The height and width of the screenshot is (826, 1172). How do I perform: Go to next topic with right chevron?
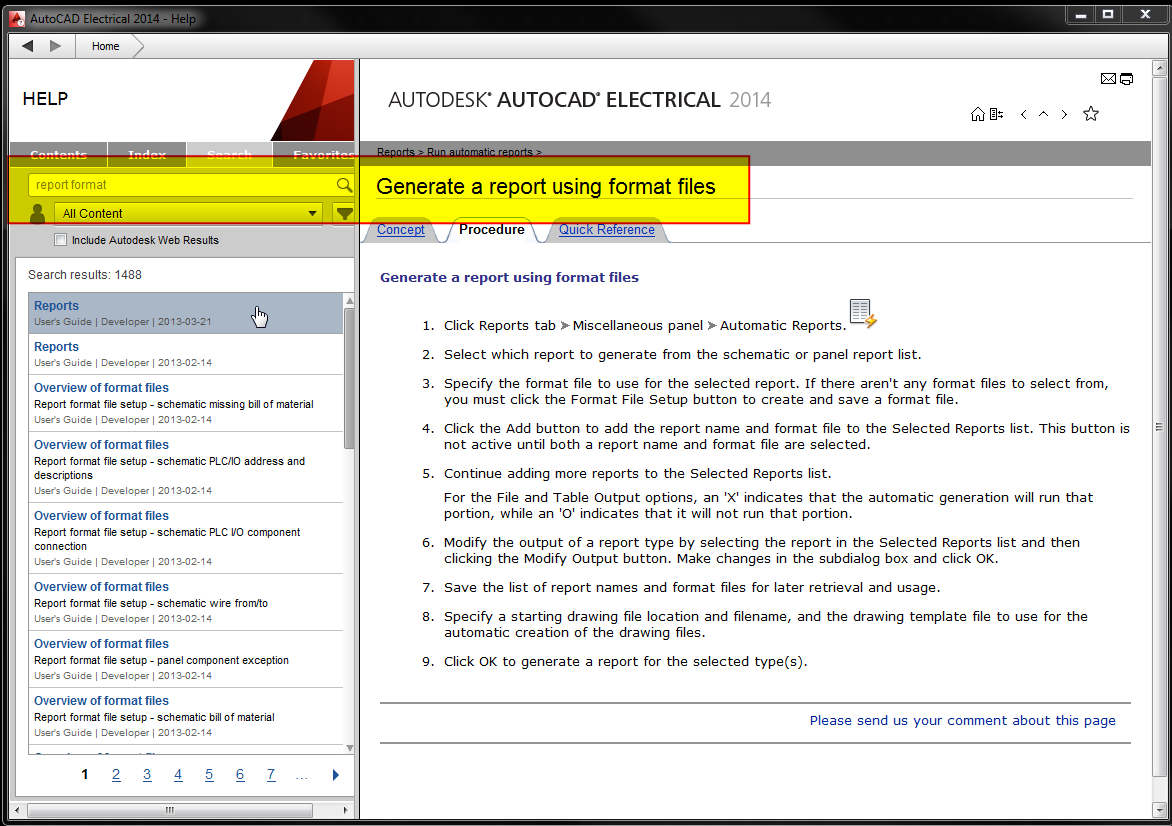coord(1064,114)
